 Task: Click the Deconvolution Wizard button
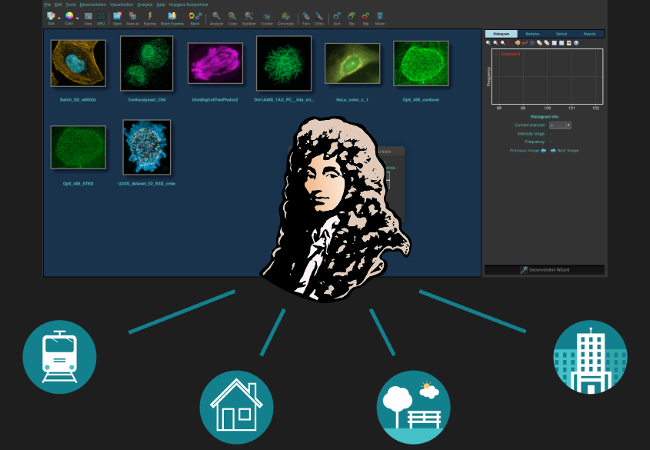click(x=544, y=270)
